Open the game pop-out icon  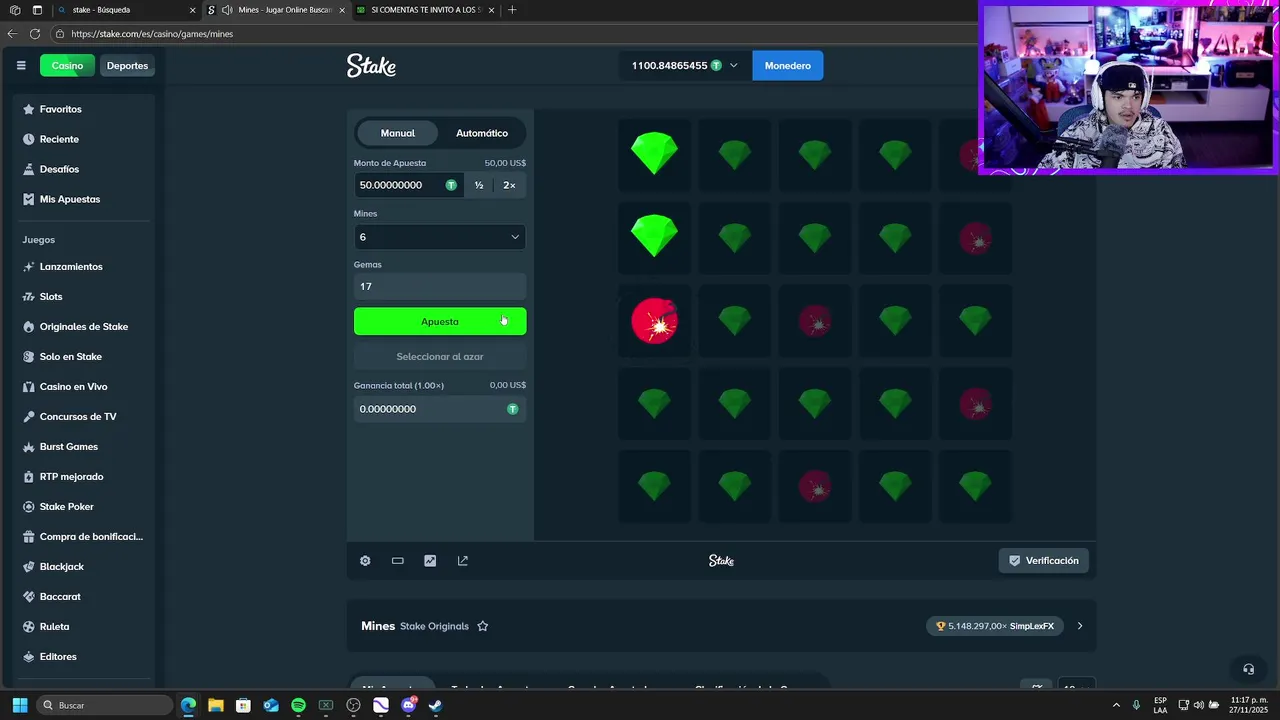point(463,561)
